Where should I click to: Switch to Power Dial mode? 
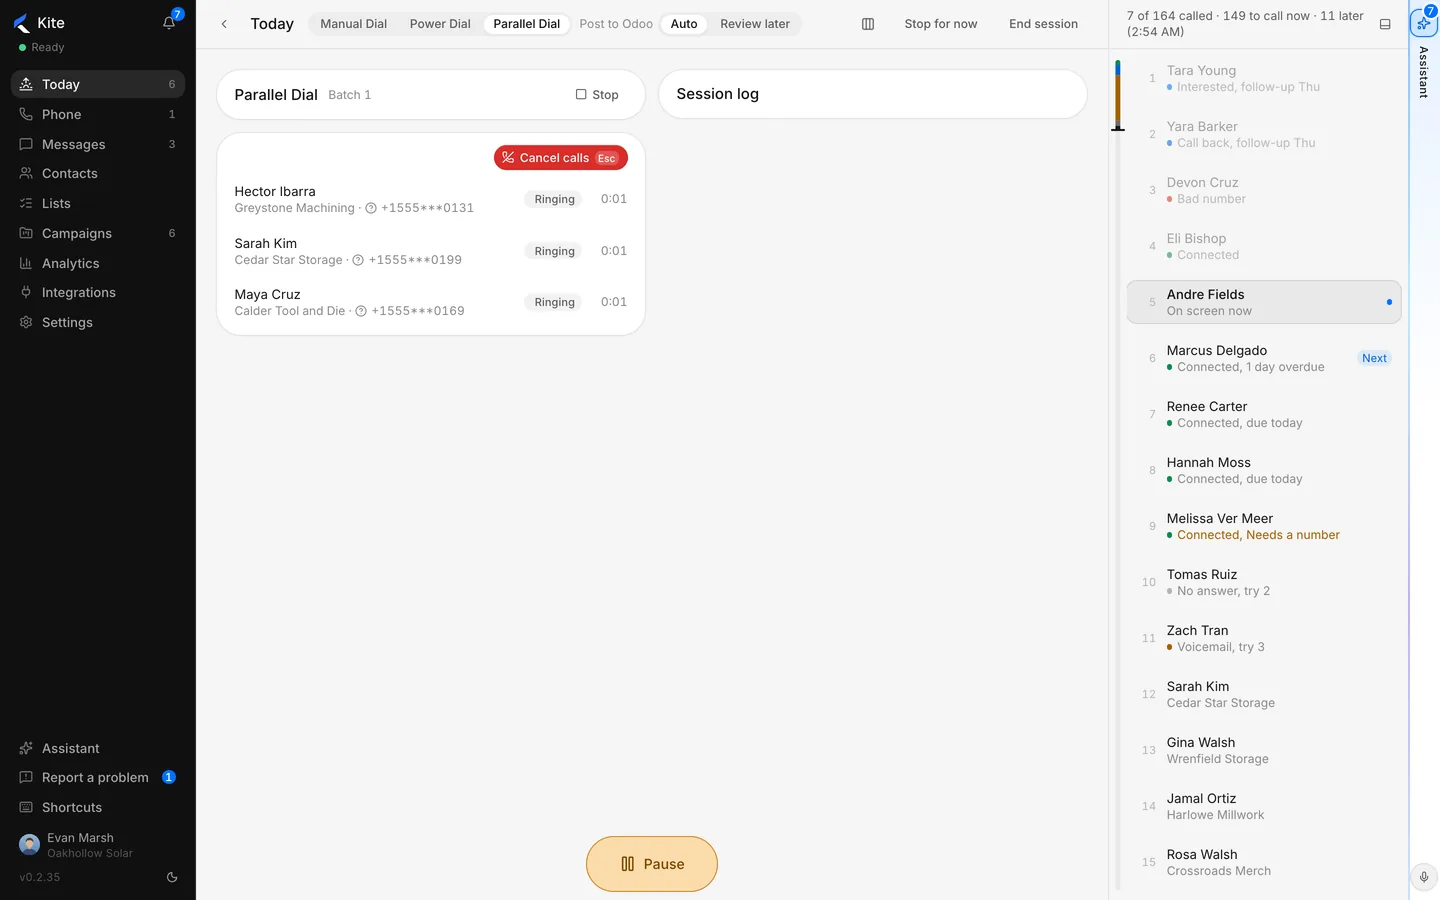[x=440, y=24]
